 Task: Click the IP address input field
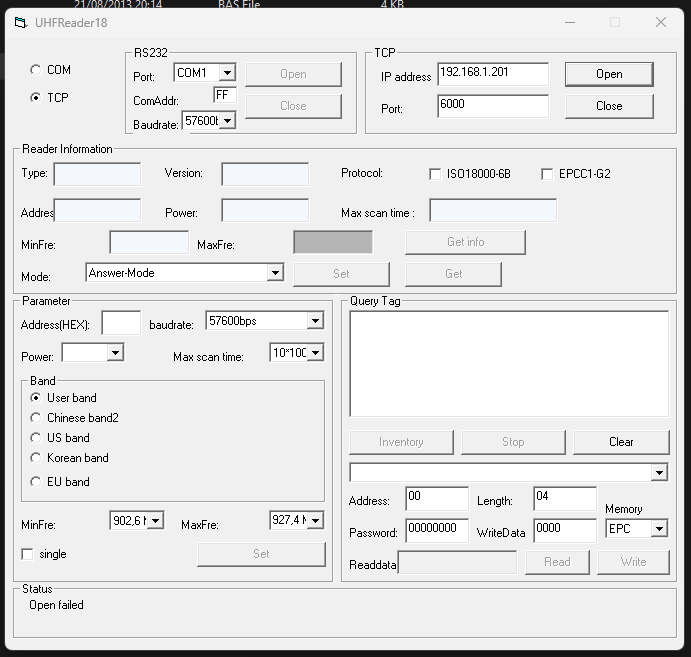tap(492, 75)
